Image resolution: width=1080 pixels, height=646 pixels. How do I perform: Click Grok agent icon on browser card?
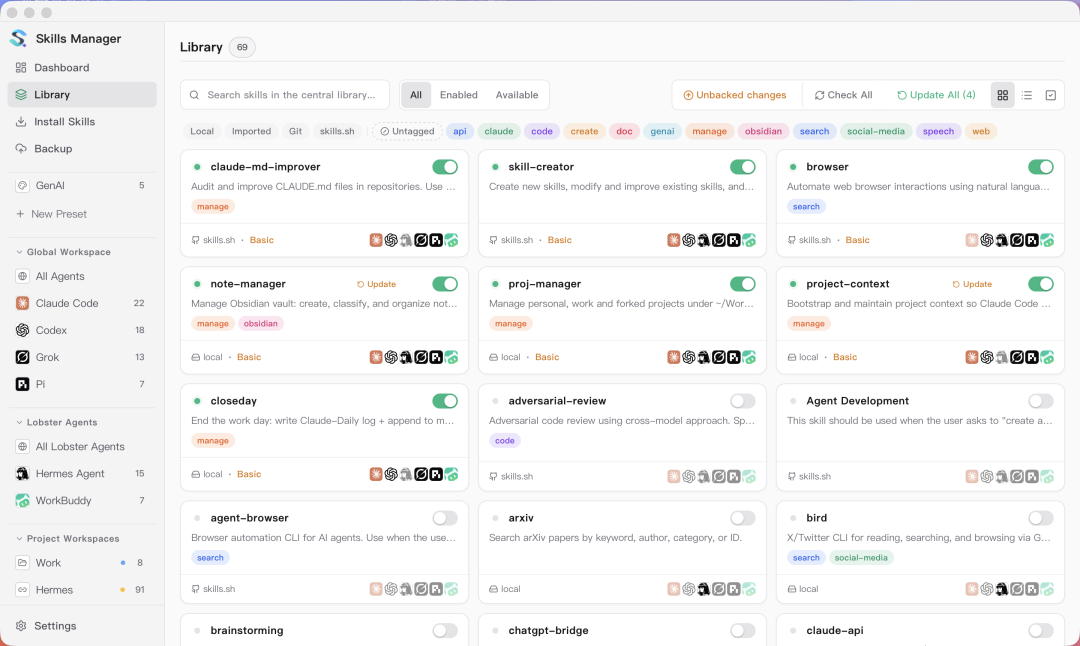click(x=1017, y=240)
